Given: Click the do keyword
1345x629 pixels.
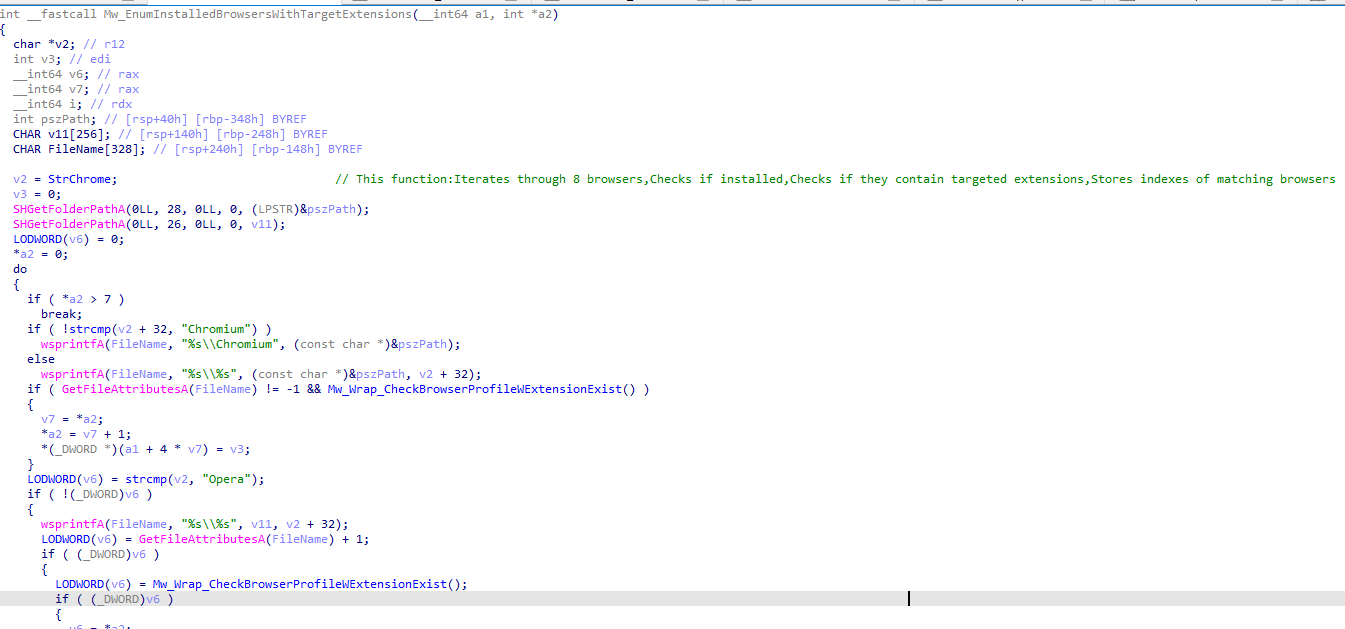Looking at the screenshot, I should tap(20, 269).
